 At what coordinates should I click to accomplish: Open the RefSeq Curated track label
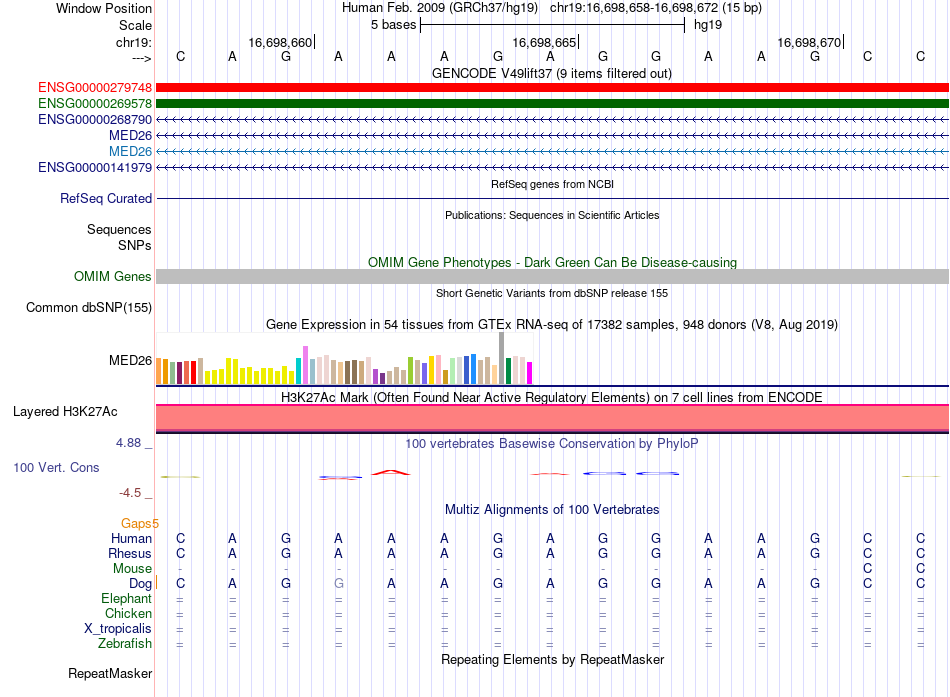[x=106, y=198]
